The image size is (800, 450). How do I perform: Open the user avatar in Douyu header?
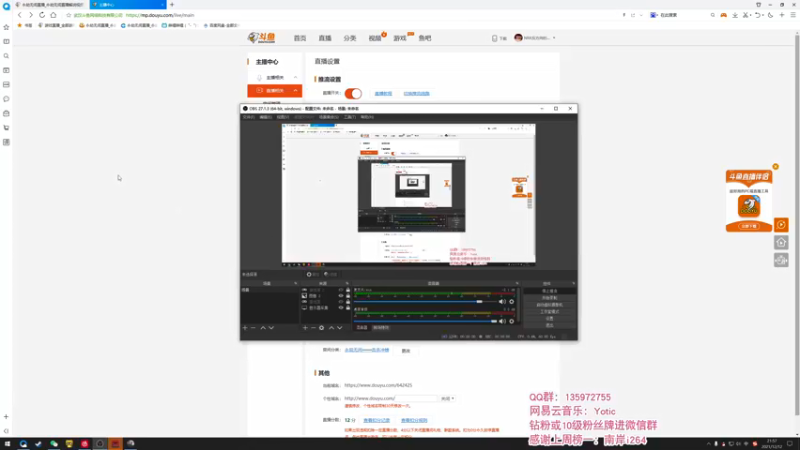(518, 38)
